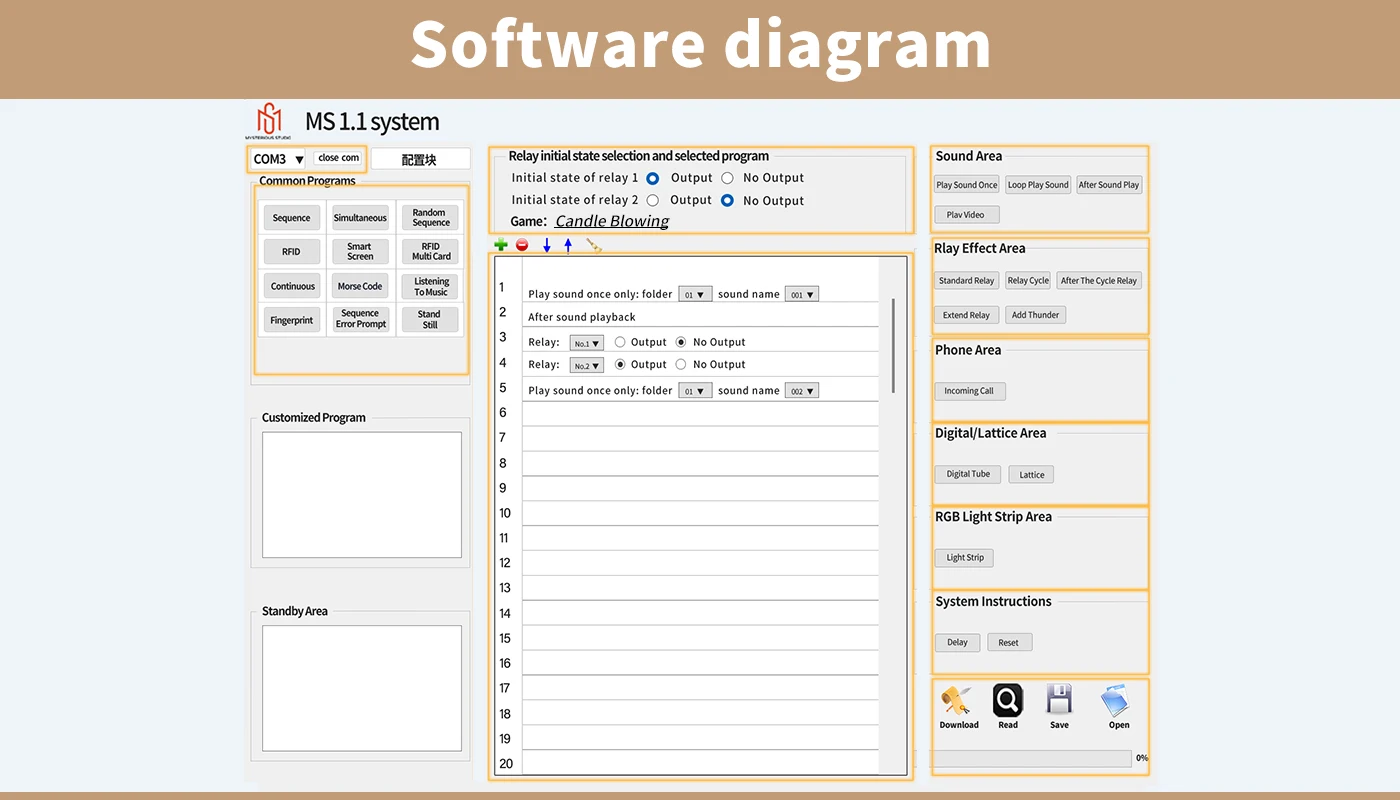Move row down with blue down arrow
The image size is (1400, 800).
(547, 245)
